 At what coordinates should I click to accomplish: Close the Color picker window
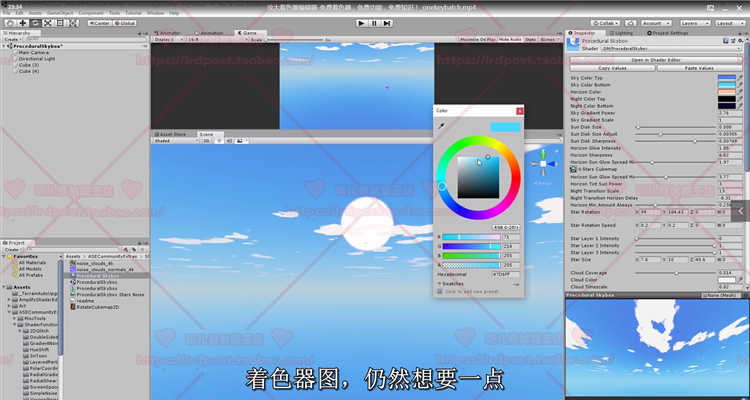(519, 111)
